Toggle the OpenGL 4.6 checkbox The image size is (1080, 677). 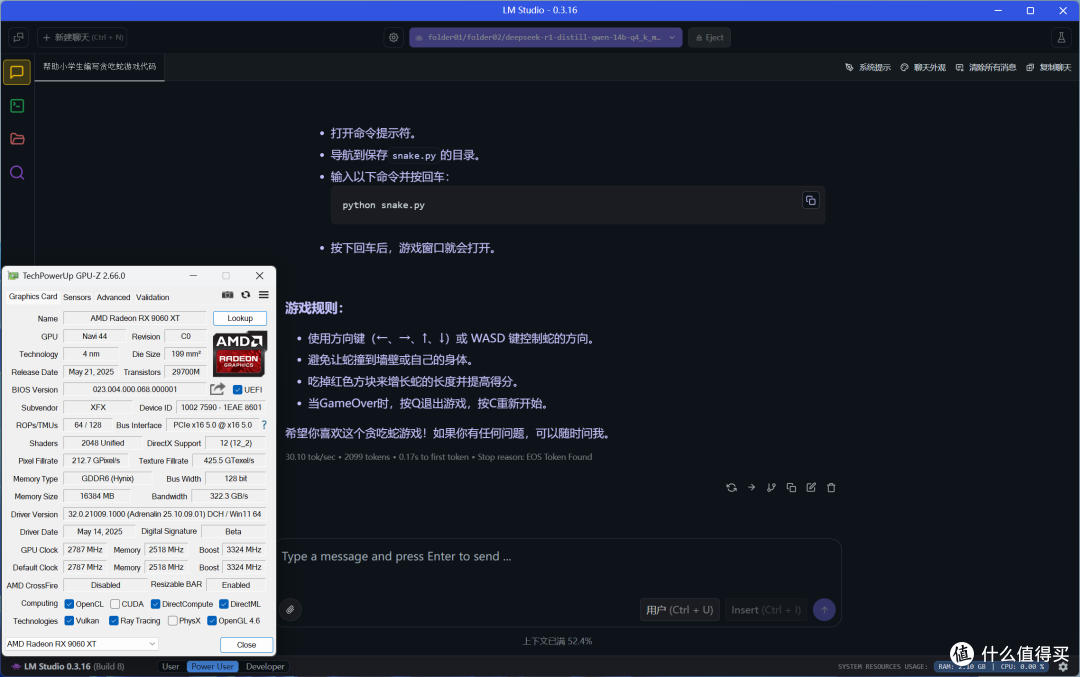(x=212, y=621)
